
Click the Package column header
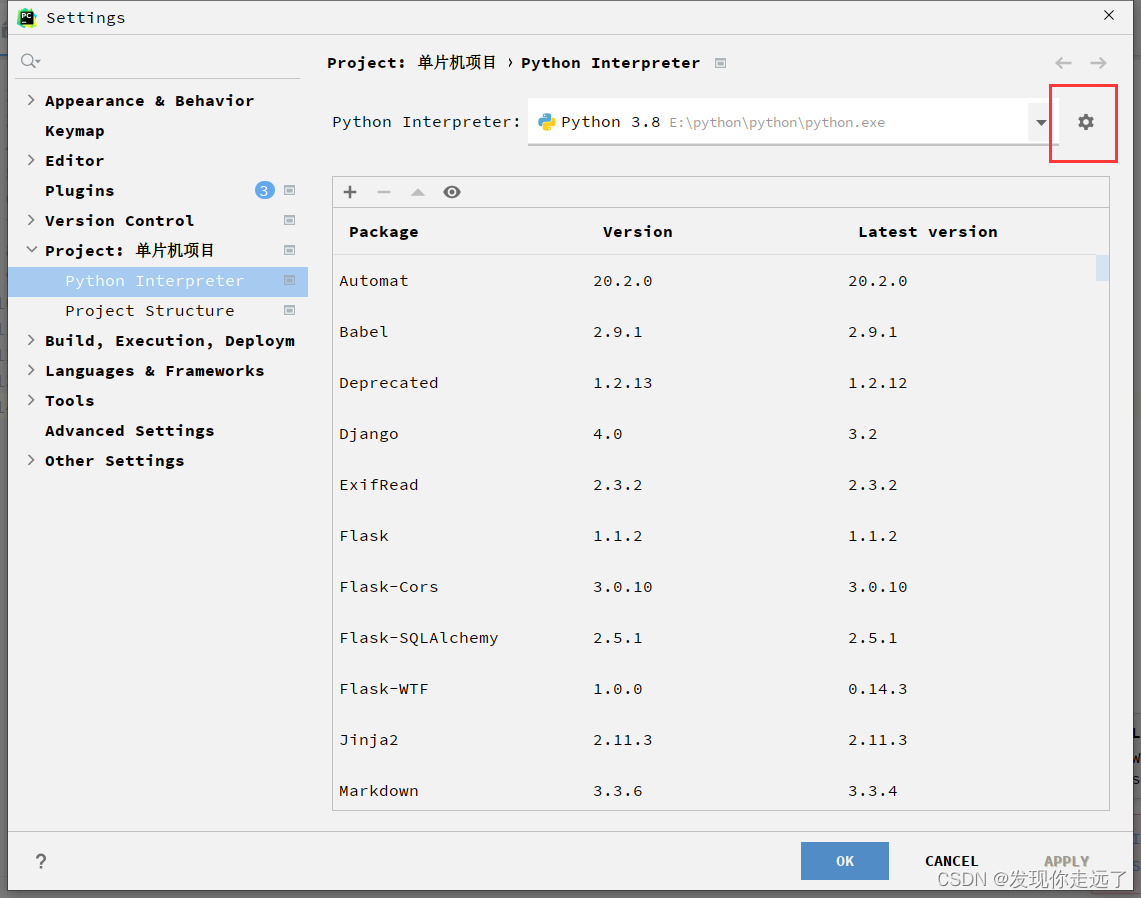pos(383,232)
